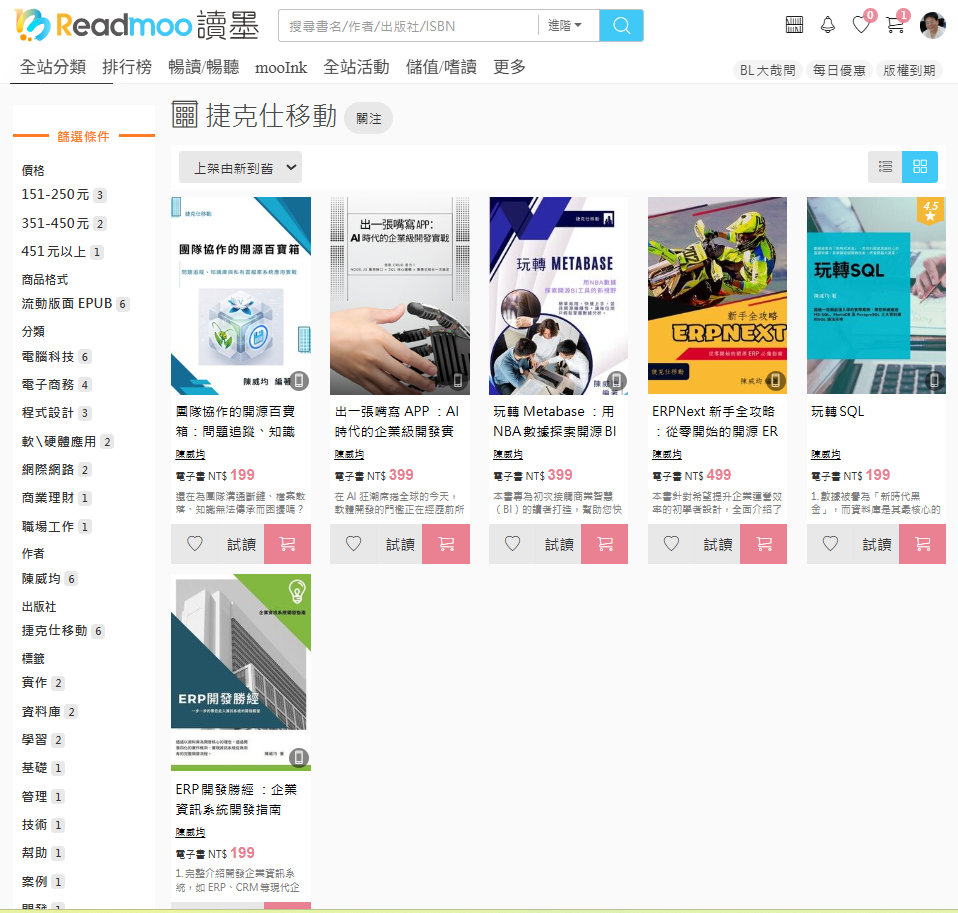Filter by publisher 捷克仕移動 in sidebar
This screenshot has width=958, height=913.
(63, 630)
